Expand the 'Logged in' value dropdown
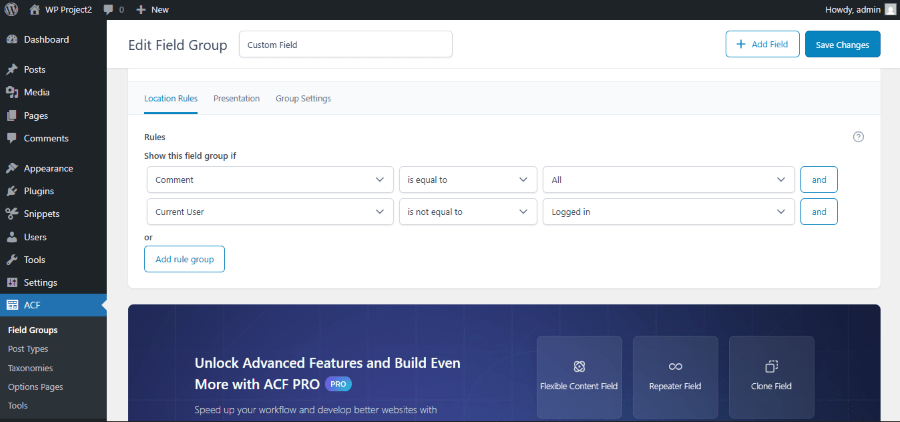The height and width of the screenshot is (422, 900). pos(668,212)
